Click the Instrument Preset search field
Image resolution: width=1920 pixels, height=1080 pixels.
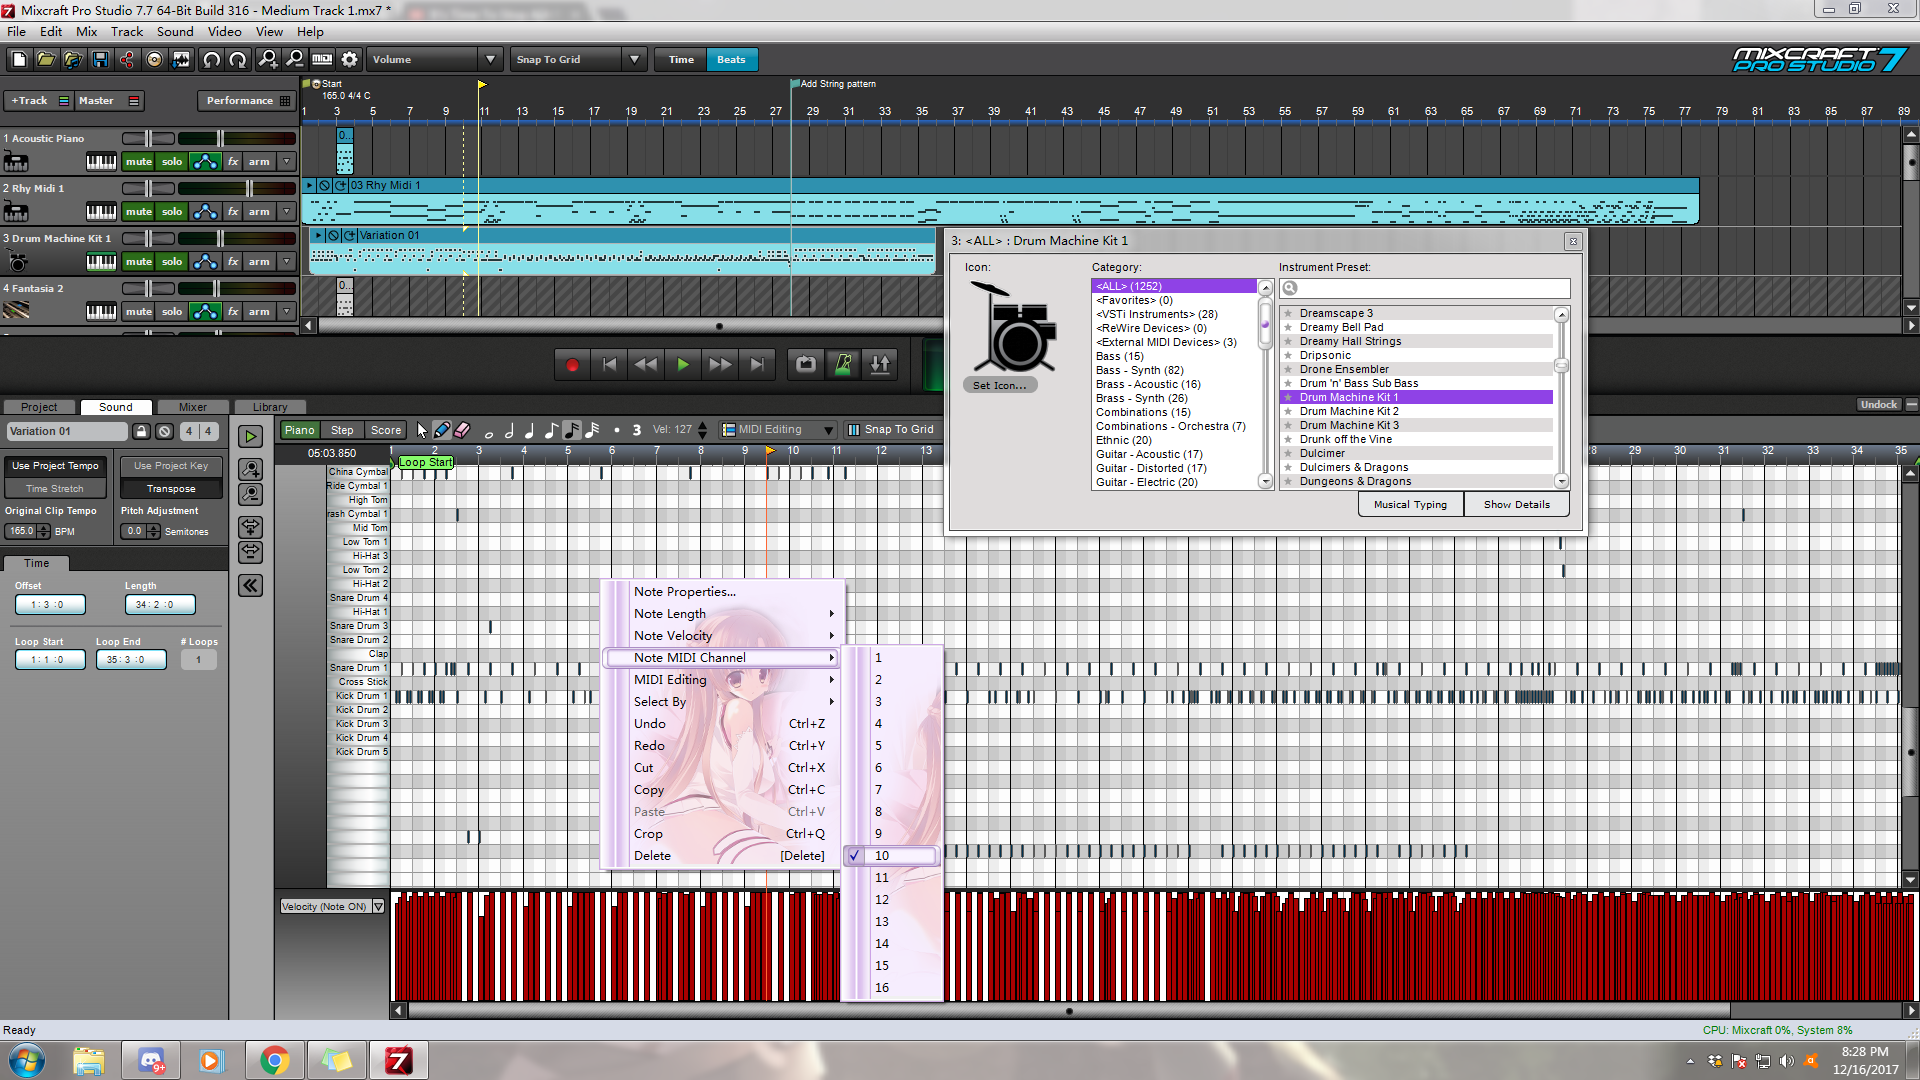[1424, 288]
